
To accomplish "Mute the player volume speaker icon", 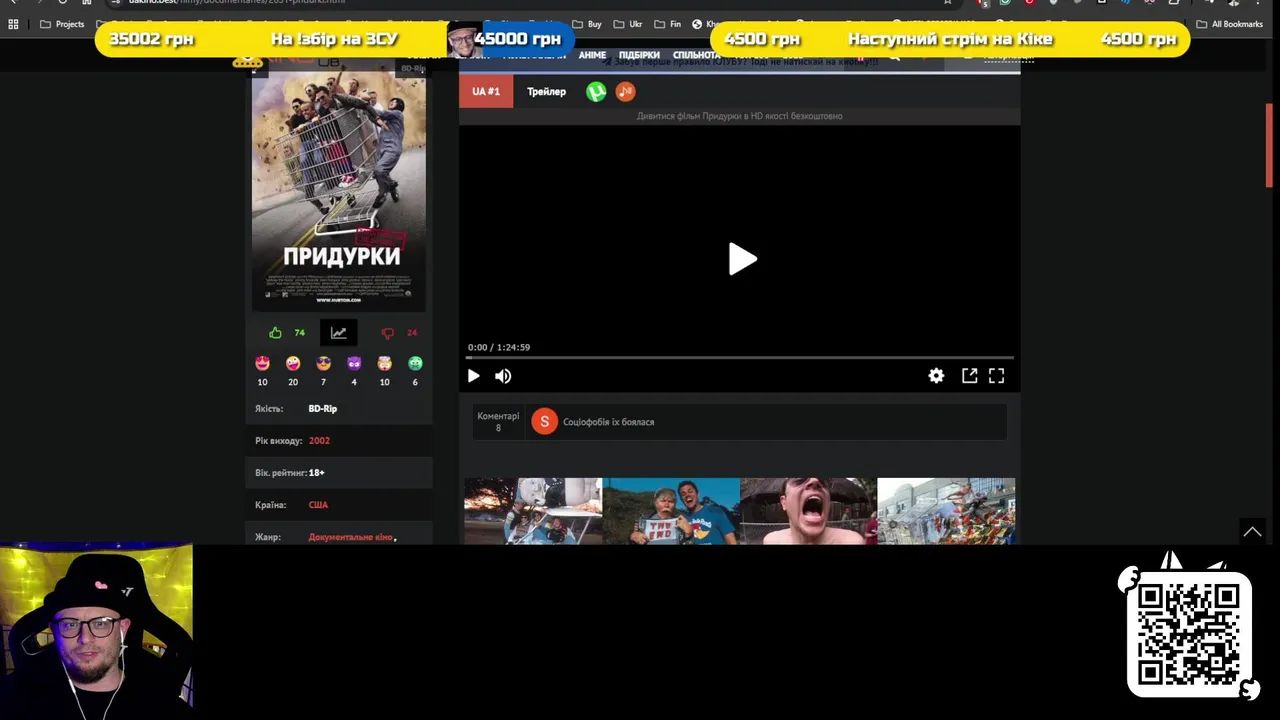I will pos(503,376).
